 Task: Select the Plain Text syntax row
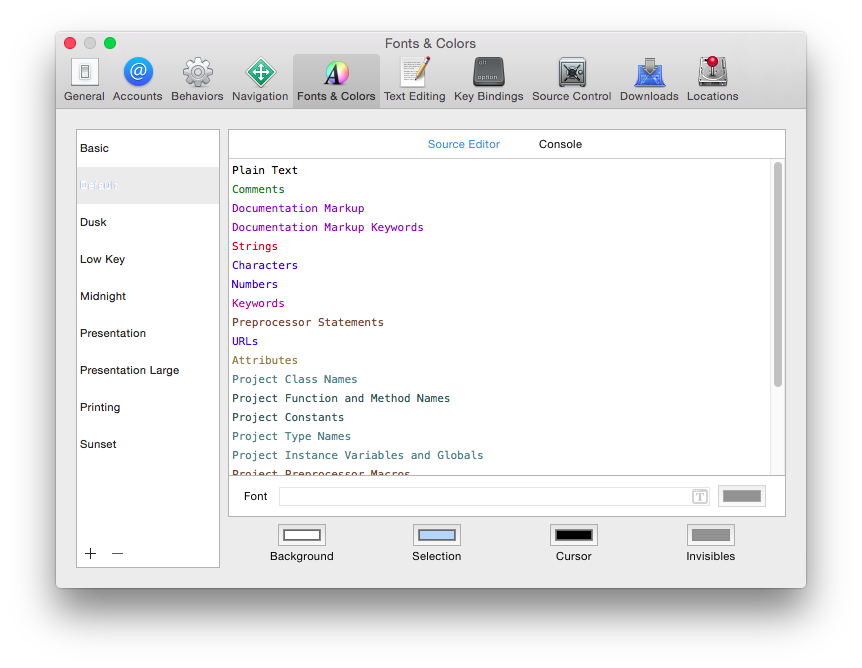click(x=499, y=170)
